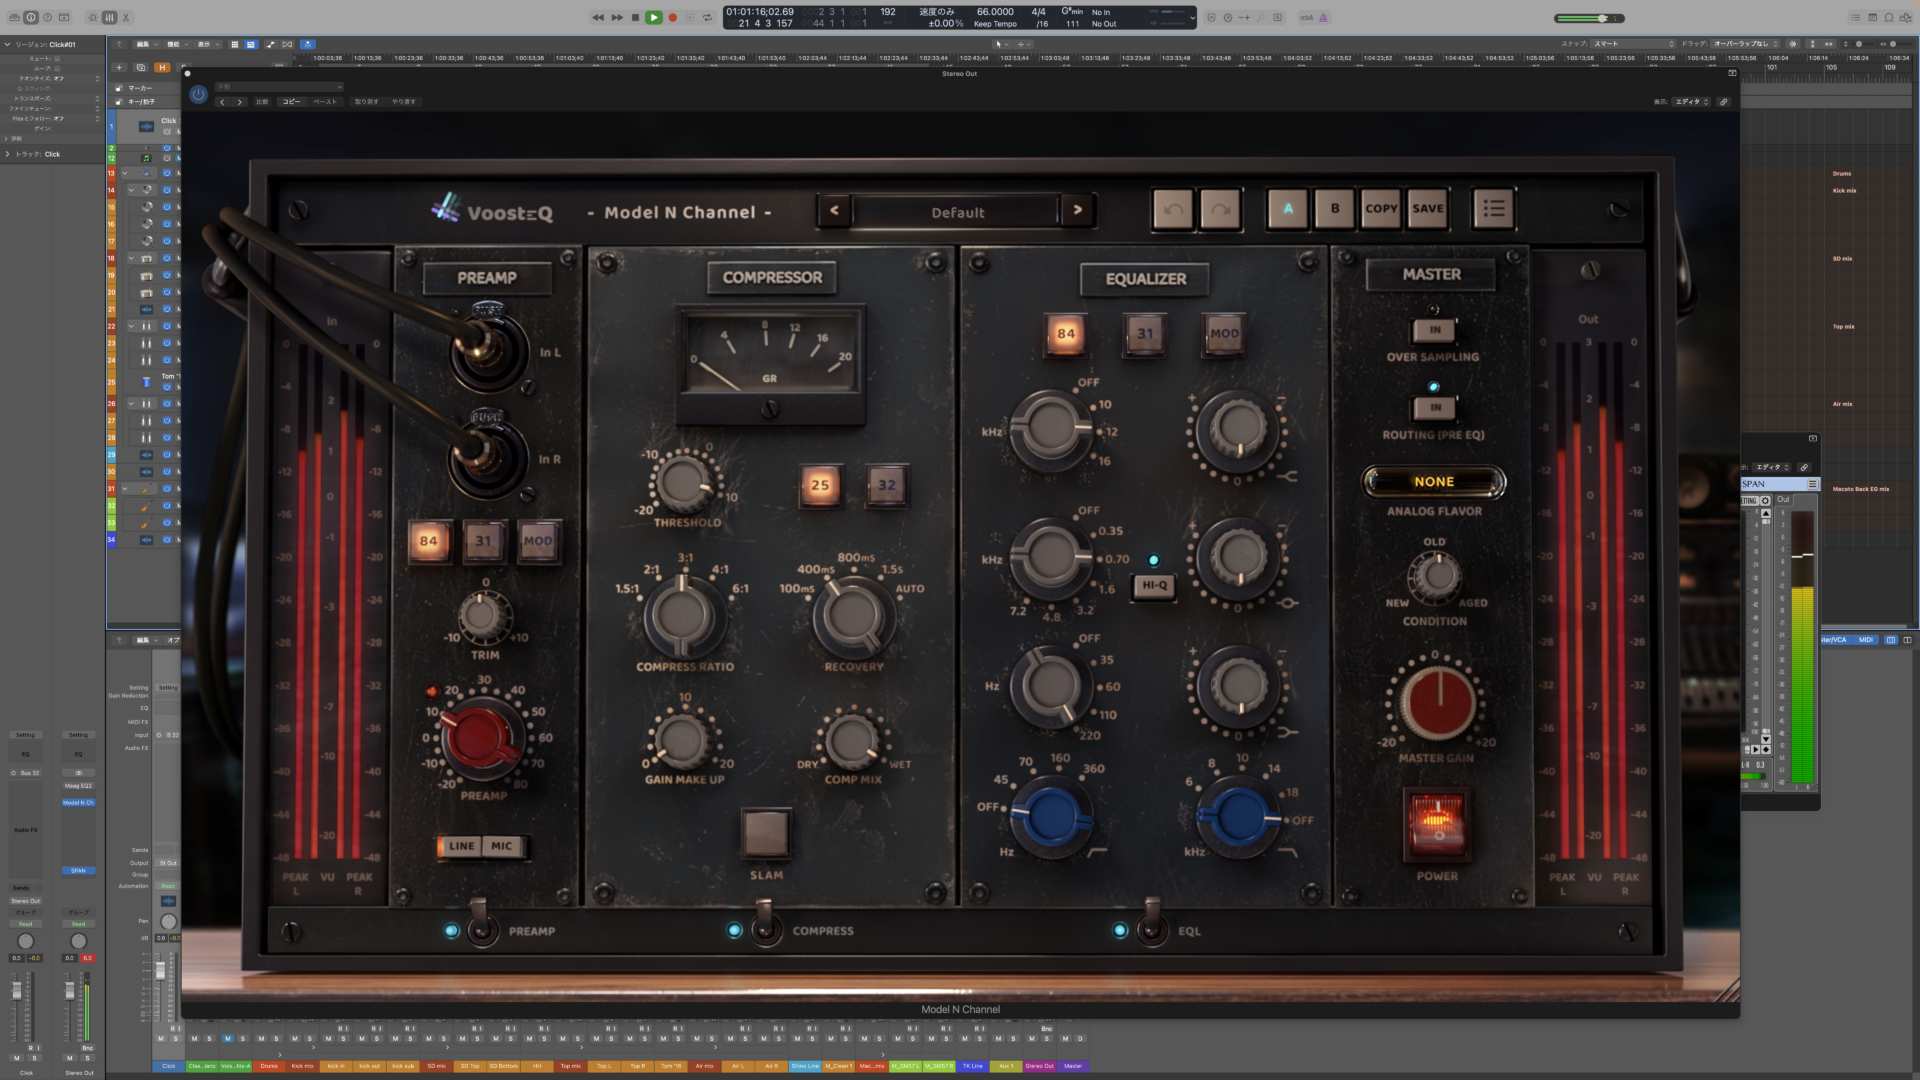Toggle the PREAMP section switch
Viewport: 1920px width, 1080px height.
pos(481,924)
